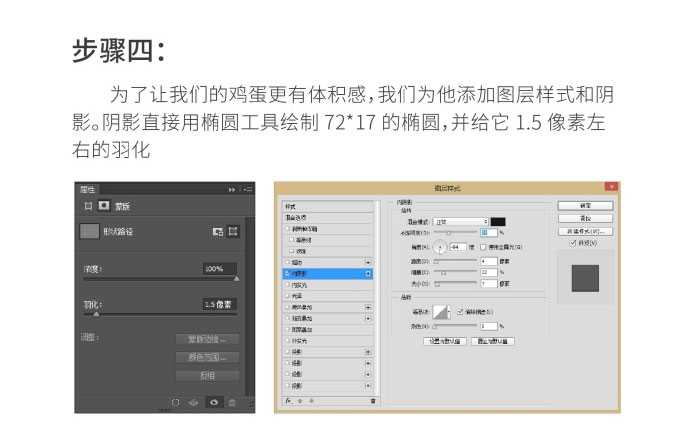The image size is (690, 444).
Task: Click the Inner Shadow choke slider
Action: 456,273
